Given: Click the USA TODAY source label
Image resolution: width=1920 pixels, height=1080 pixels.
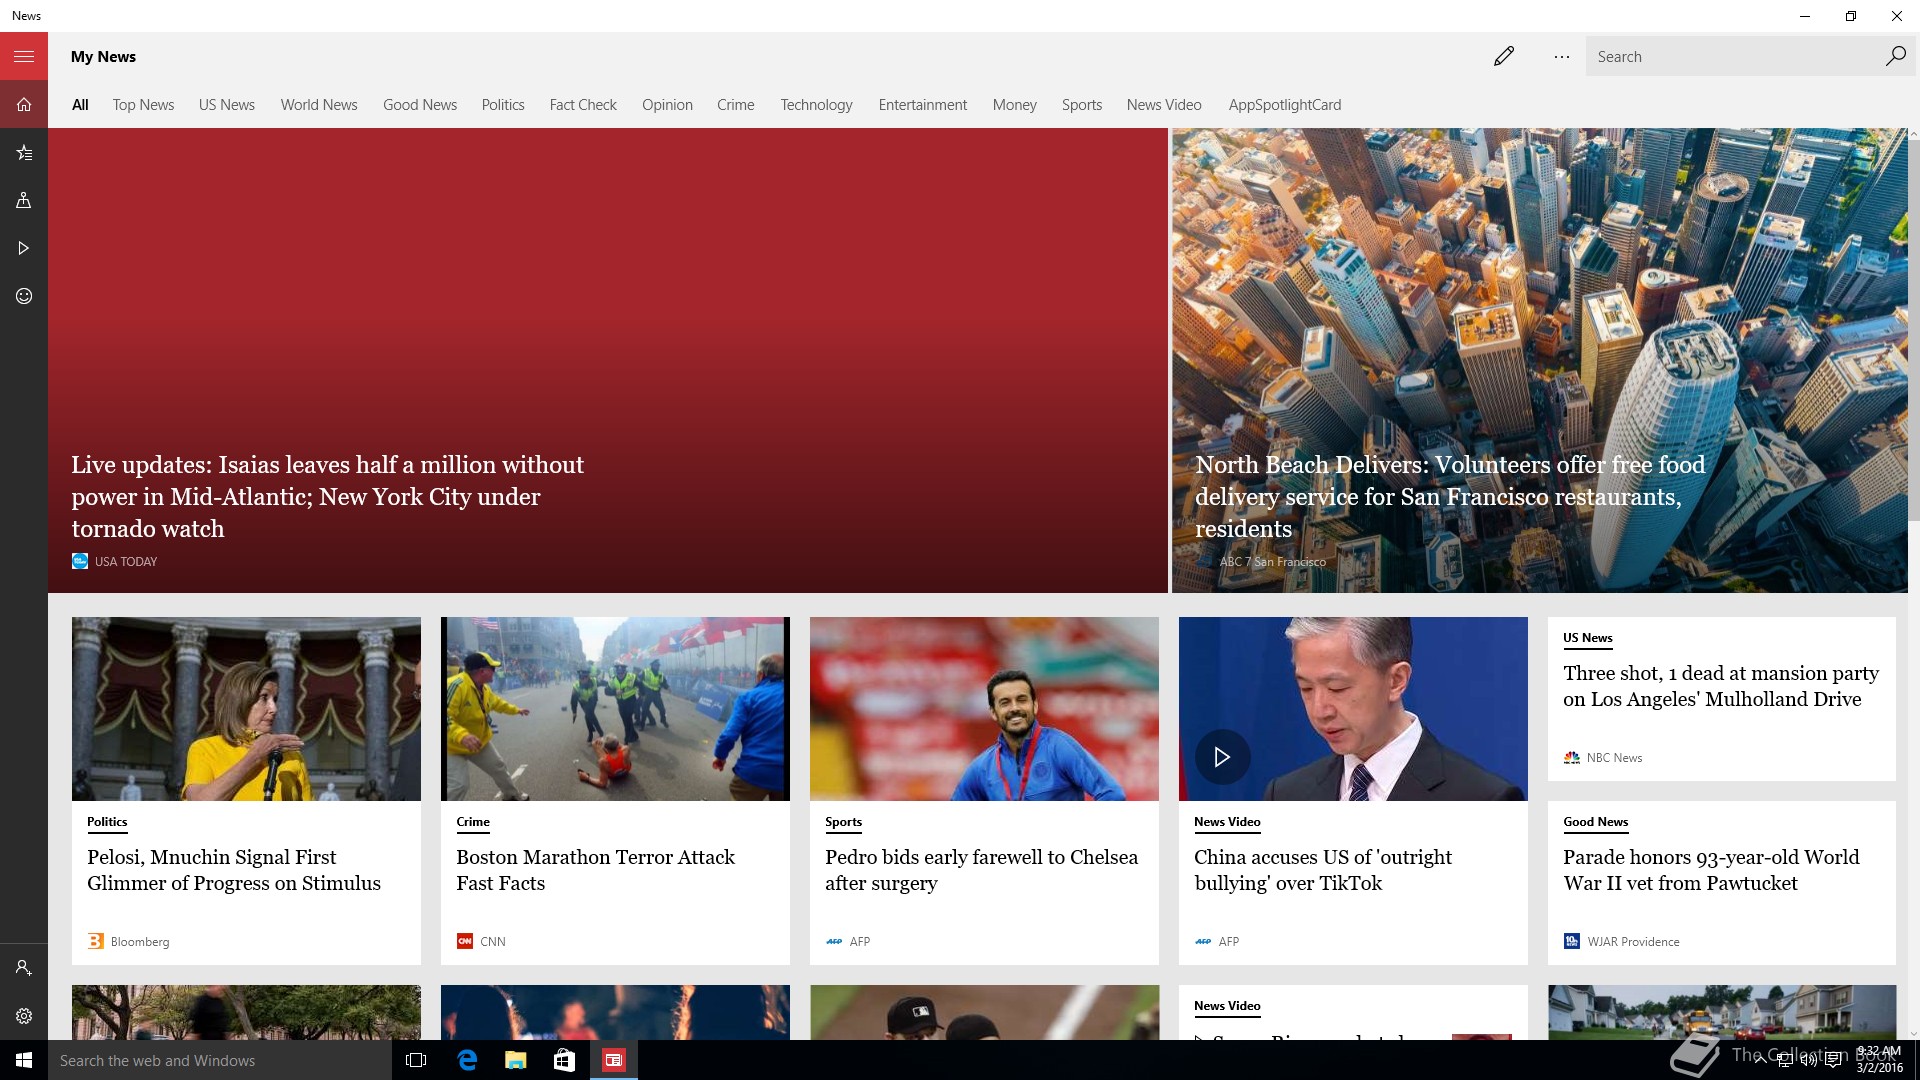Looking at the screenshot, I should pos(126,562).
